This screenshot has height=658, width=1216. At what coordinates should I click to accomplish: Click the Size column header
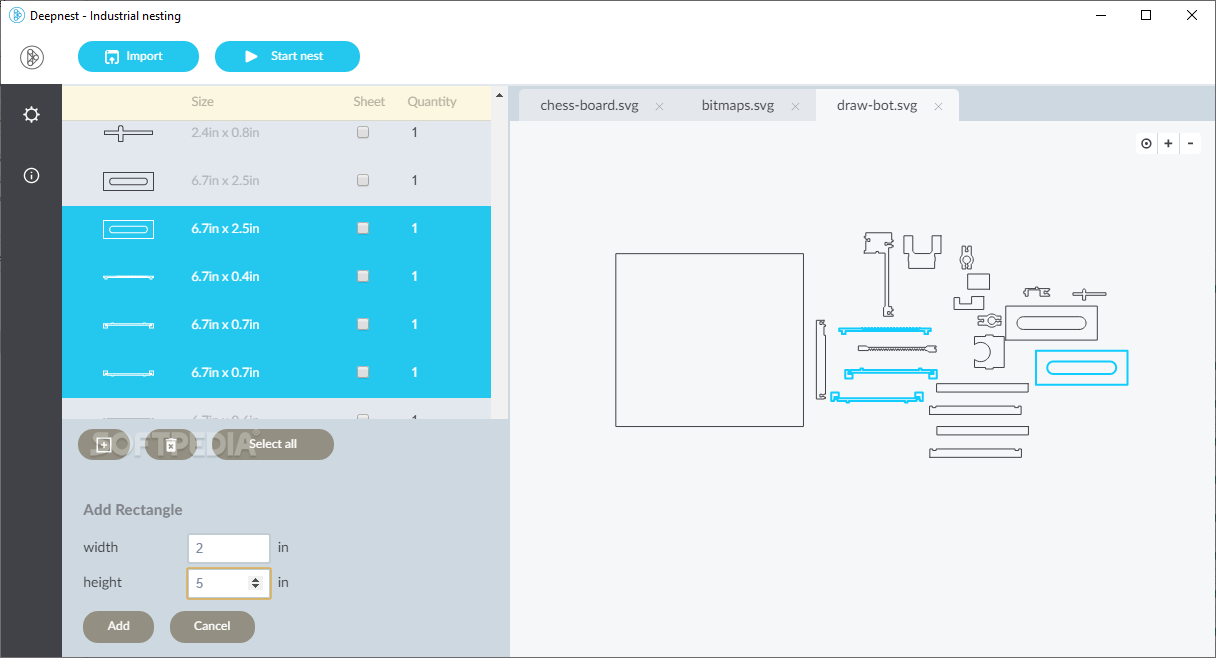click(x=202, y=102)
